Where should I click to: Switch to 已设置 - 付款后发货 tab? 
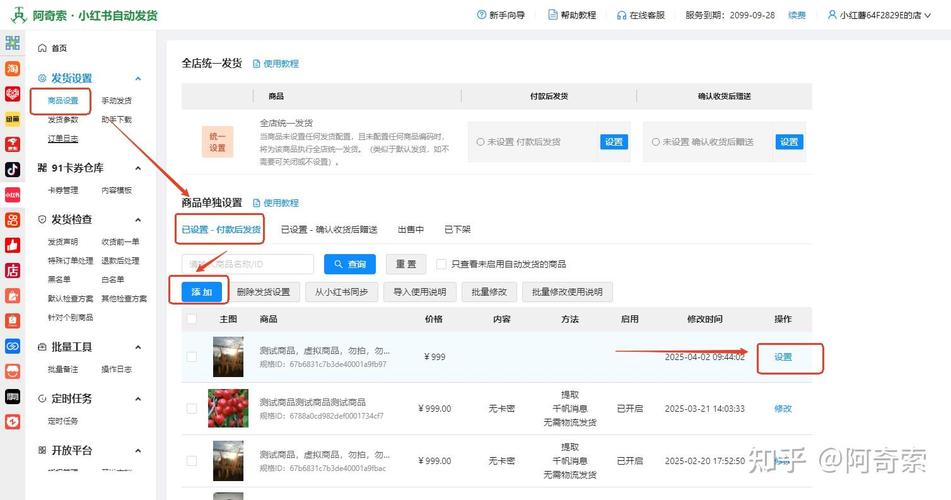pyautogui.click(x=221, y=229)
